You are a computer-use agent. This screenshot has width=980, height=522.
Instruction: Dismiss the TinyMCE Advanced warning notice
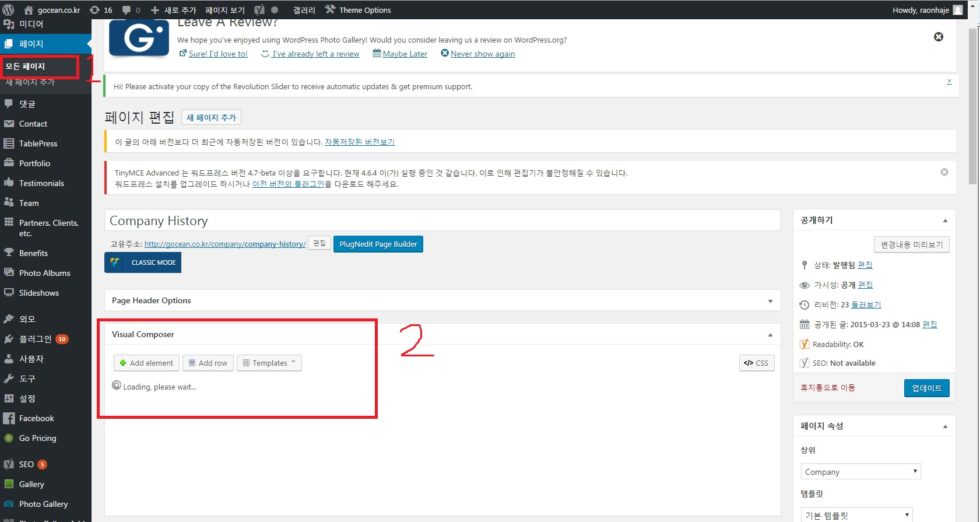(944, 172)
